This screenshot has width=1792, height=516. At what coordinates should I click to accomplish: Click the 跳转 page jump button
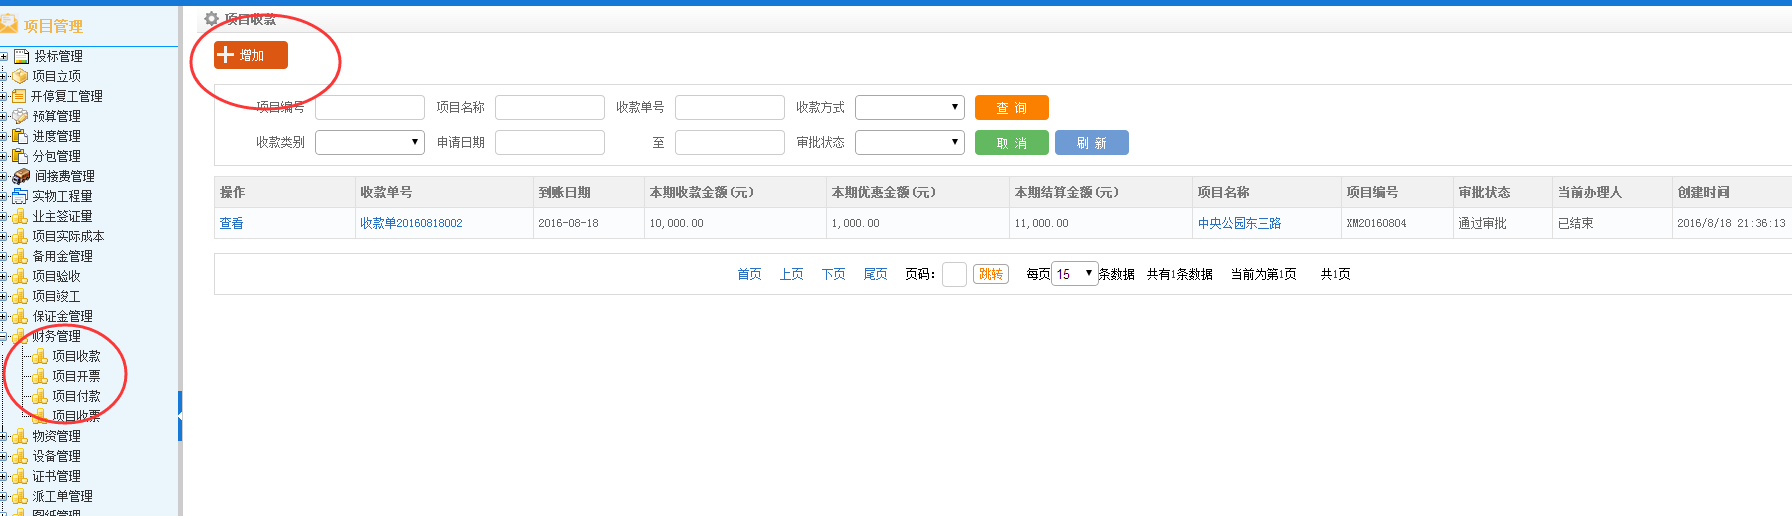991,274
